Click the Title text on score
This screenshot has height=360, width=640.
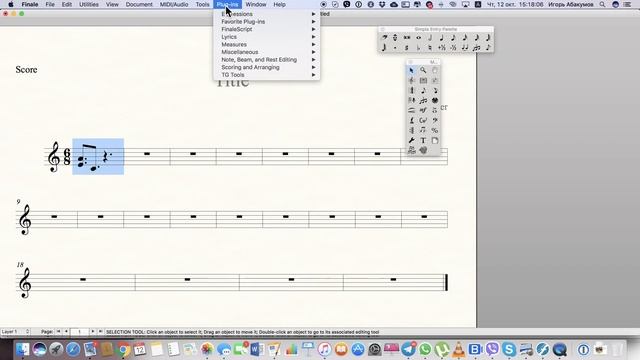pos(232,82)
